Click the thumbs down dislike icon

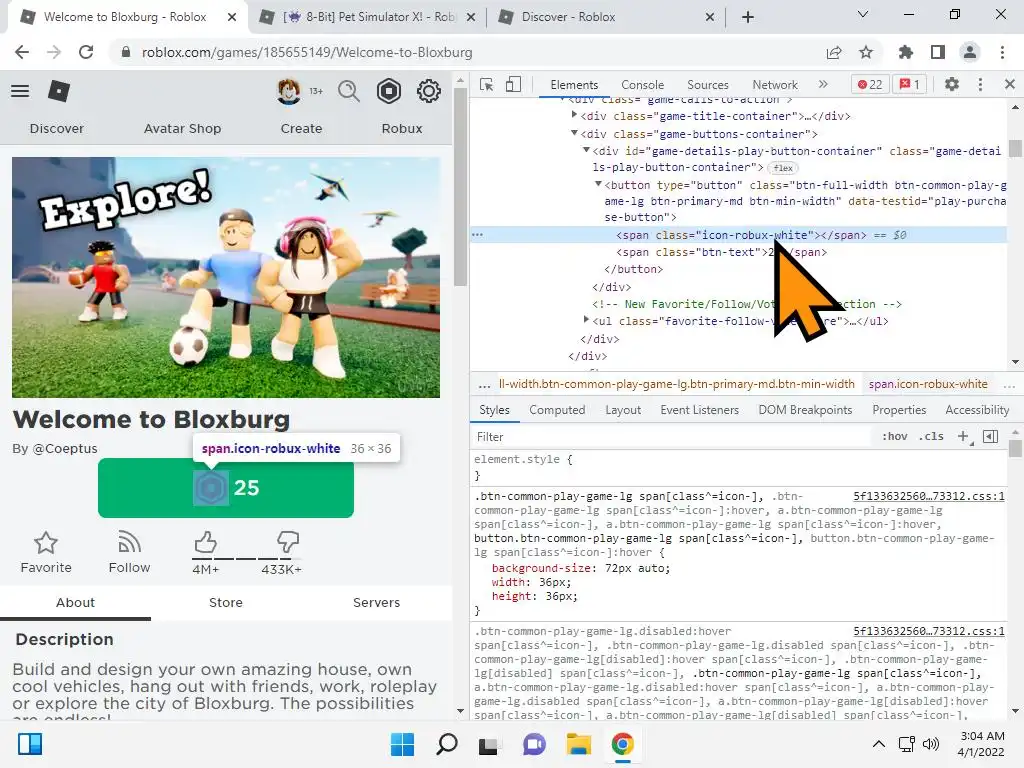pos(288,542)
